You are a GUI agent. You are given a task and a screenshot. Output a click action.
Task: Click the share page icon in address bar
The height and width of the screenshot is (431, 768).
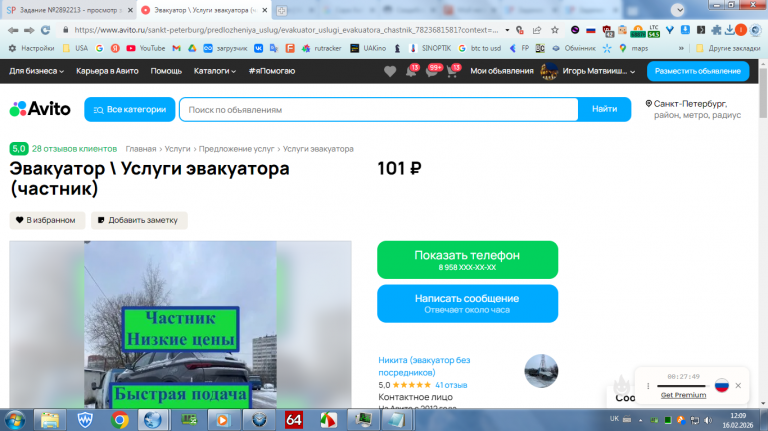point(537,30)
